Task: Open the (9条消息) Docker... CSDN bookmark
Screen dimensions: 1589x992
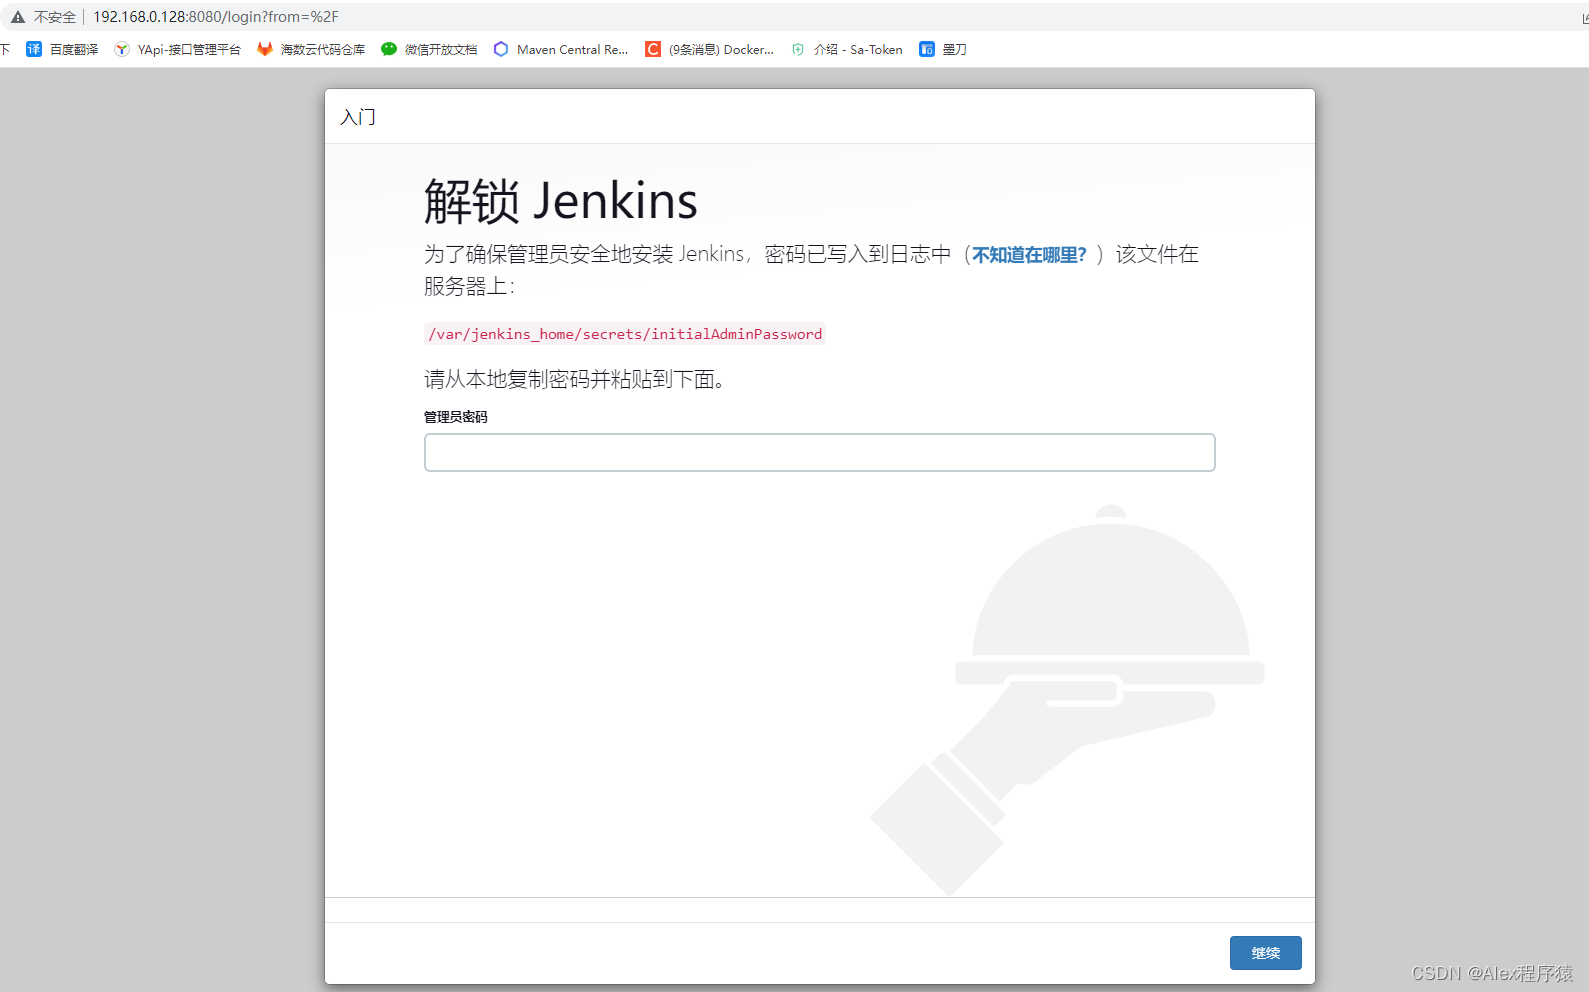Action: 709,49
